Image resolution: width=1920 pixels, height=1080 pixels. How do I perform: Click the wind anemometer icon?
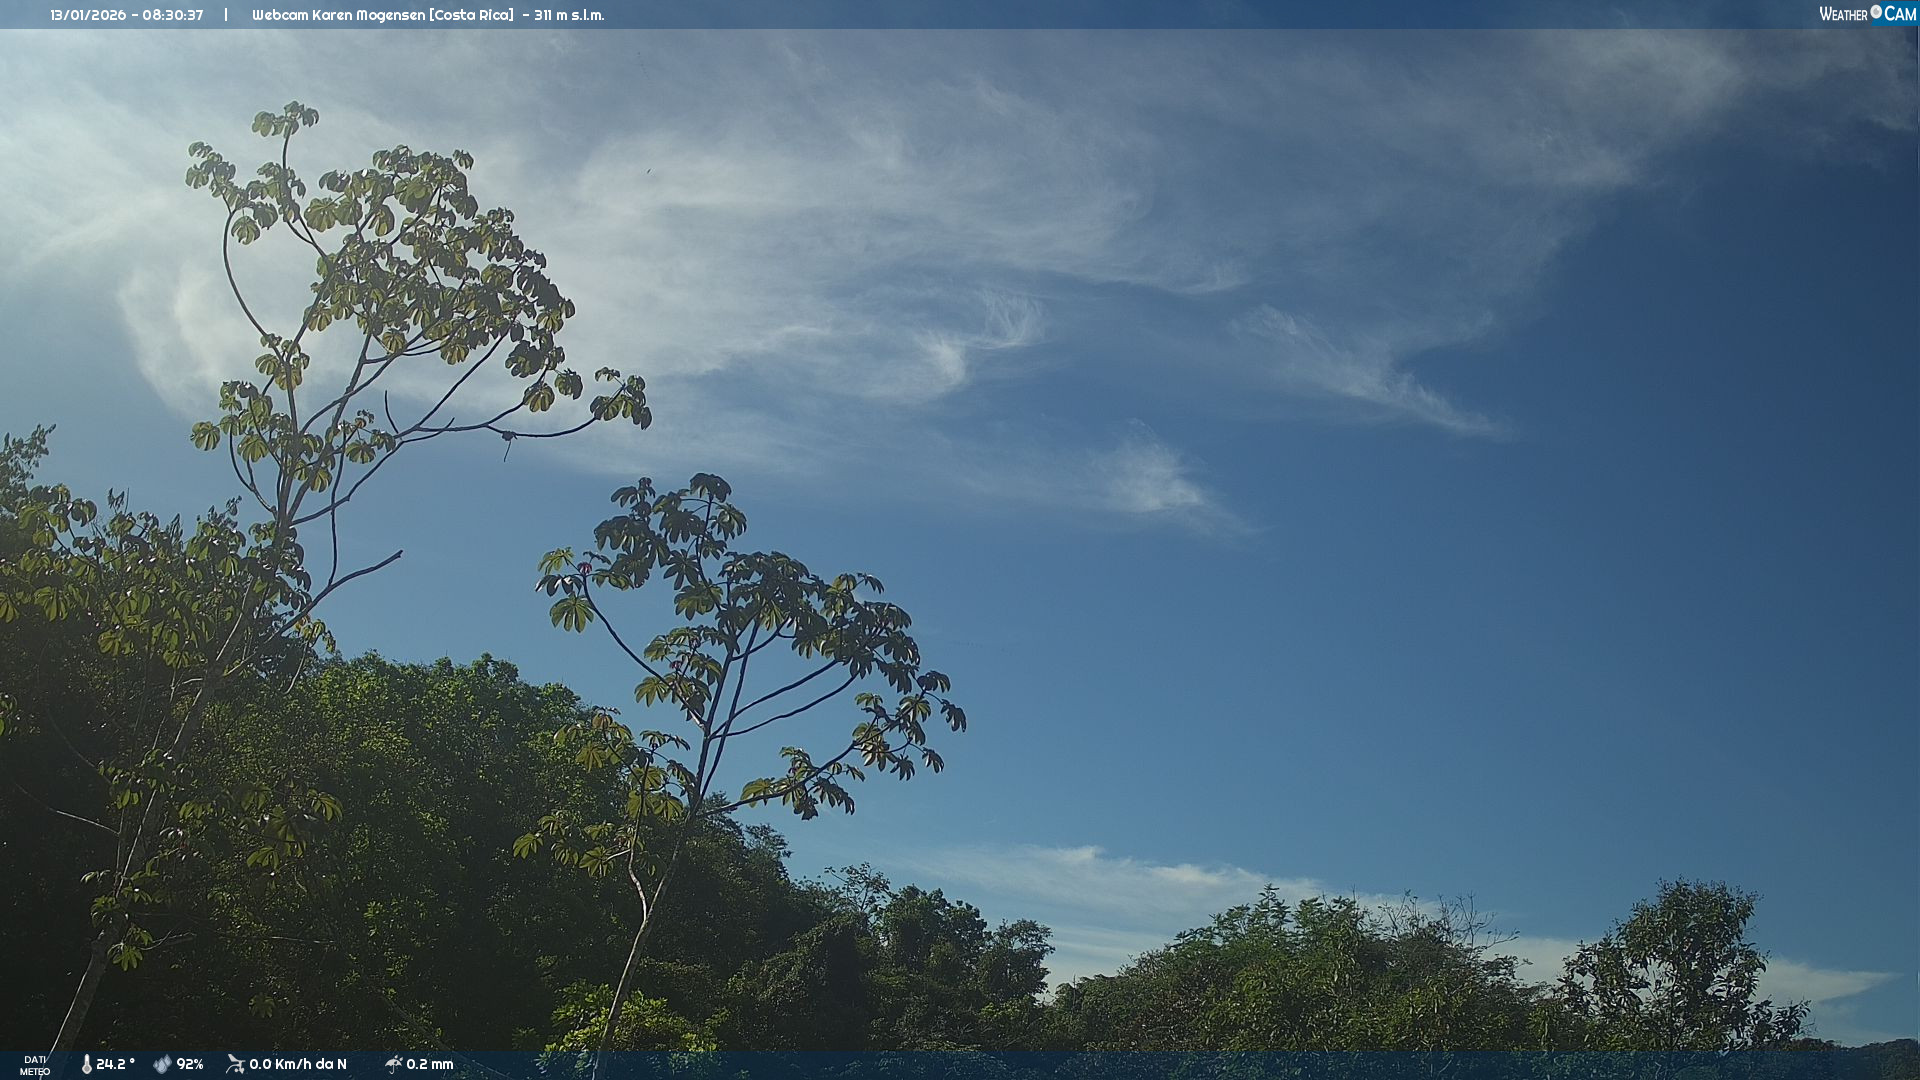coord(236,1064)
